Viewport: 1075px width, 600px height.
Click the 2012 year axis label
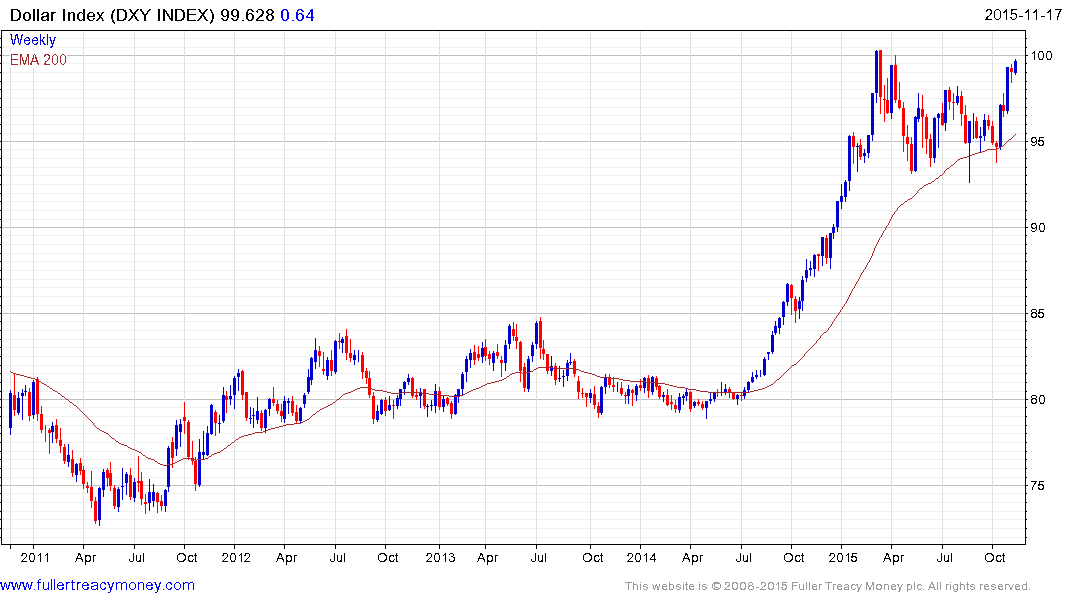(237, 557)
